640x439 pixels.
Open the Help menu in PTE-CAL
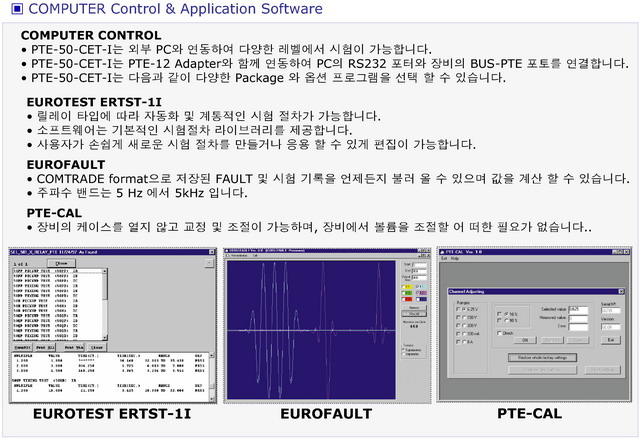(x=455, y=258)
